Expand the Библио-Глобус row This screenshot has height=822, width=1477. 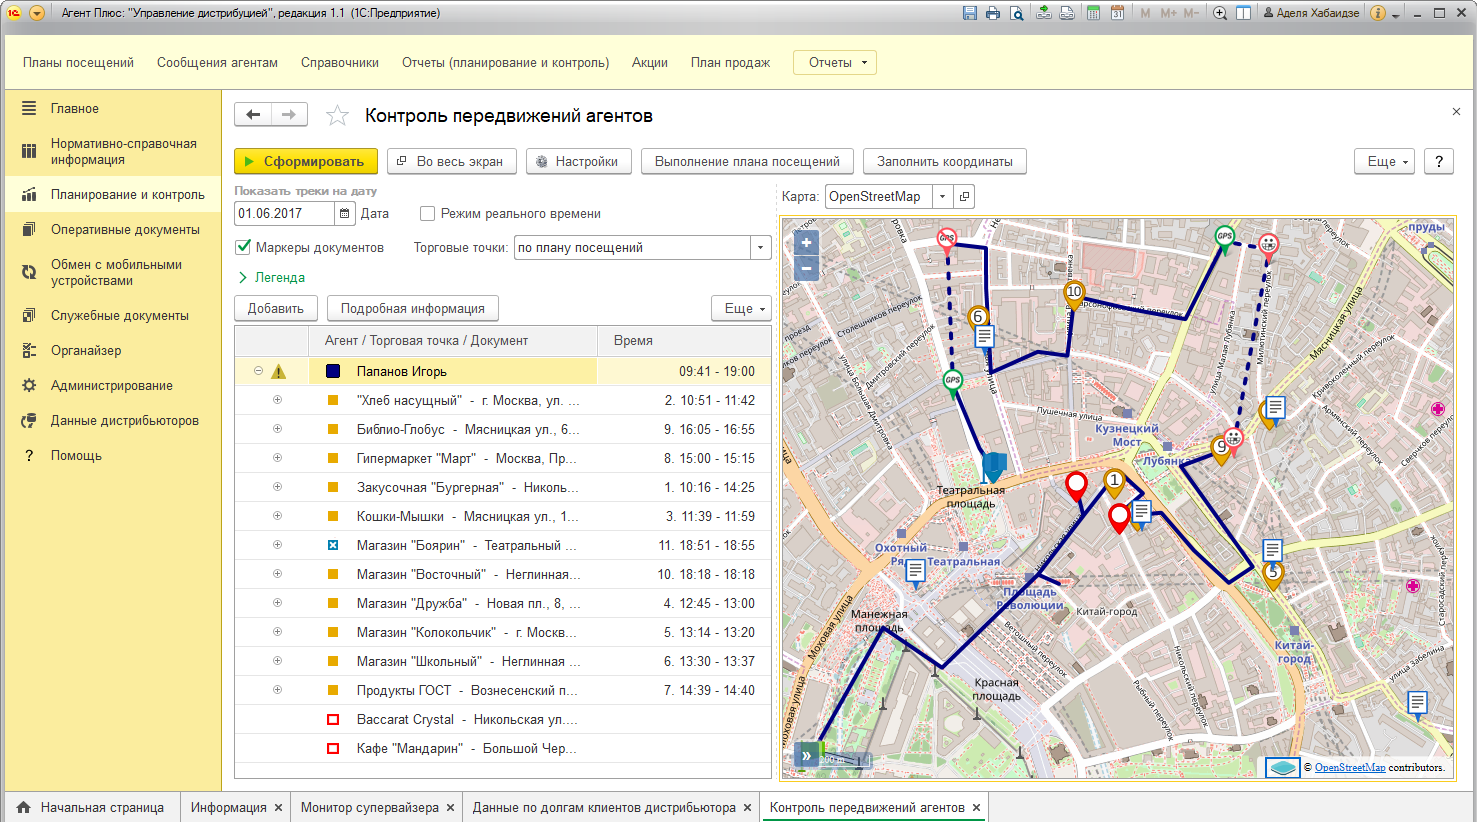[277, 429]
